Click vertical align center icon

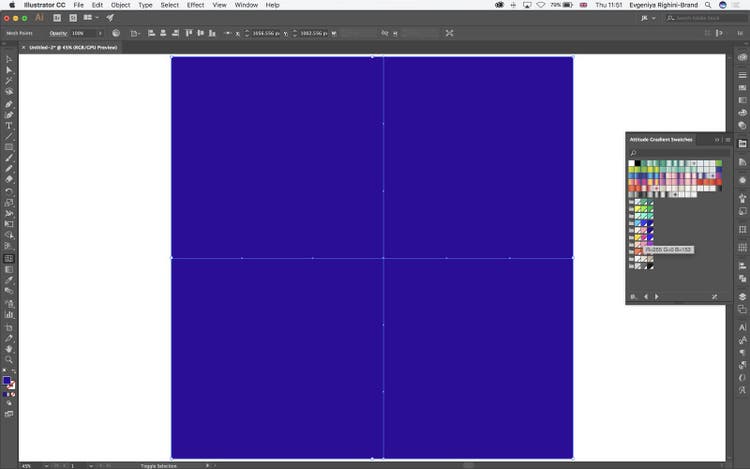coord(200,33)
